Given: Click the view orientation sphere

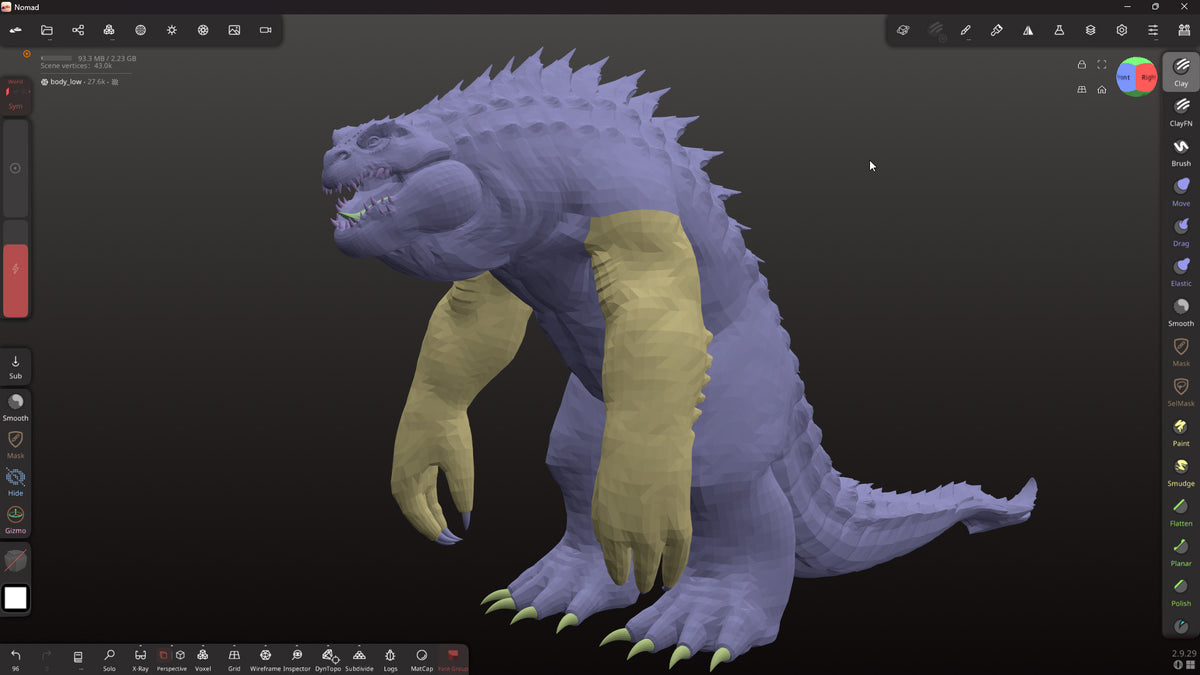Looking at the screenshot, I should tap(1137, 76).
